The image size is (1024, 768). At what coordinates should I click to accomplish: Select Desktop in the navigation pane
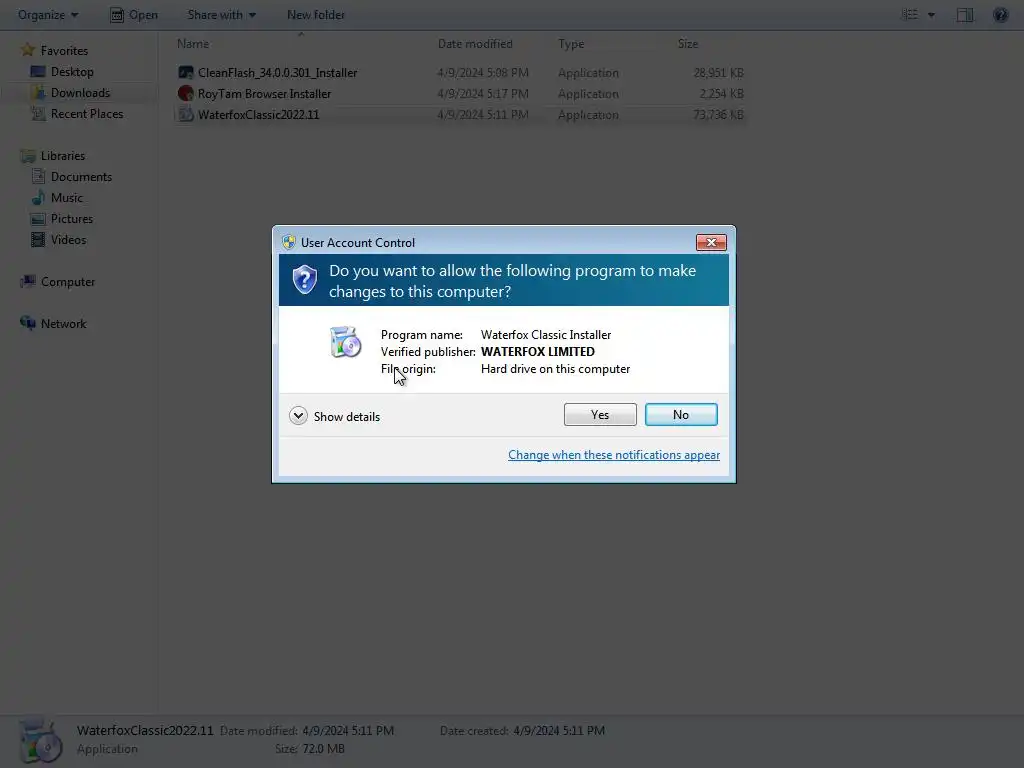[x=72, y=71]
